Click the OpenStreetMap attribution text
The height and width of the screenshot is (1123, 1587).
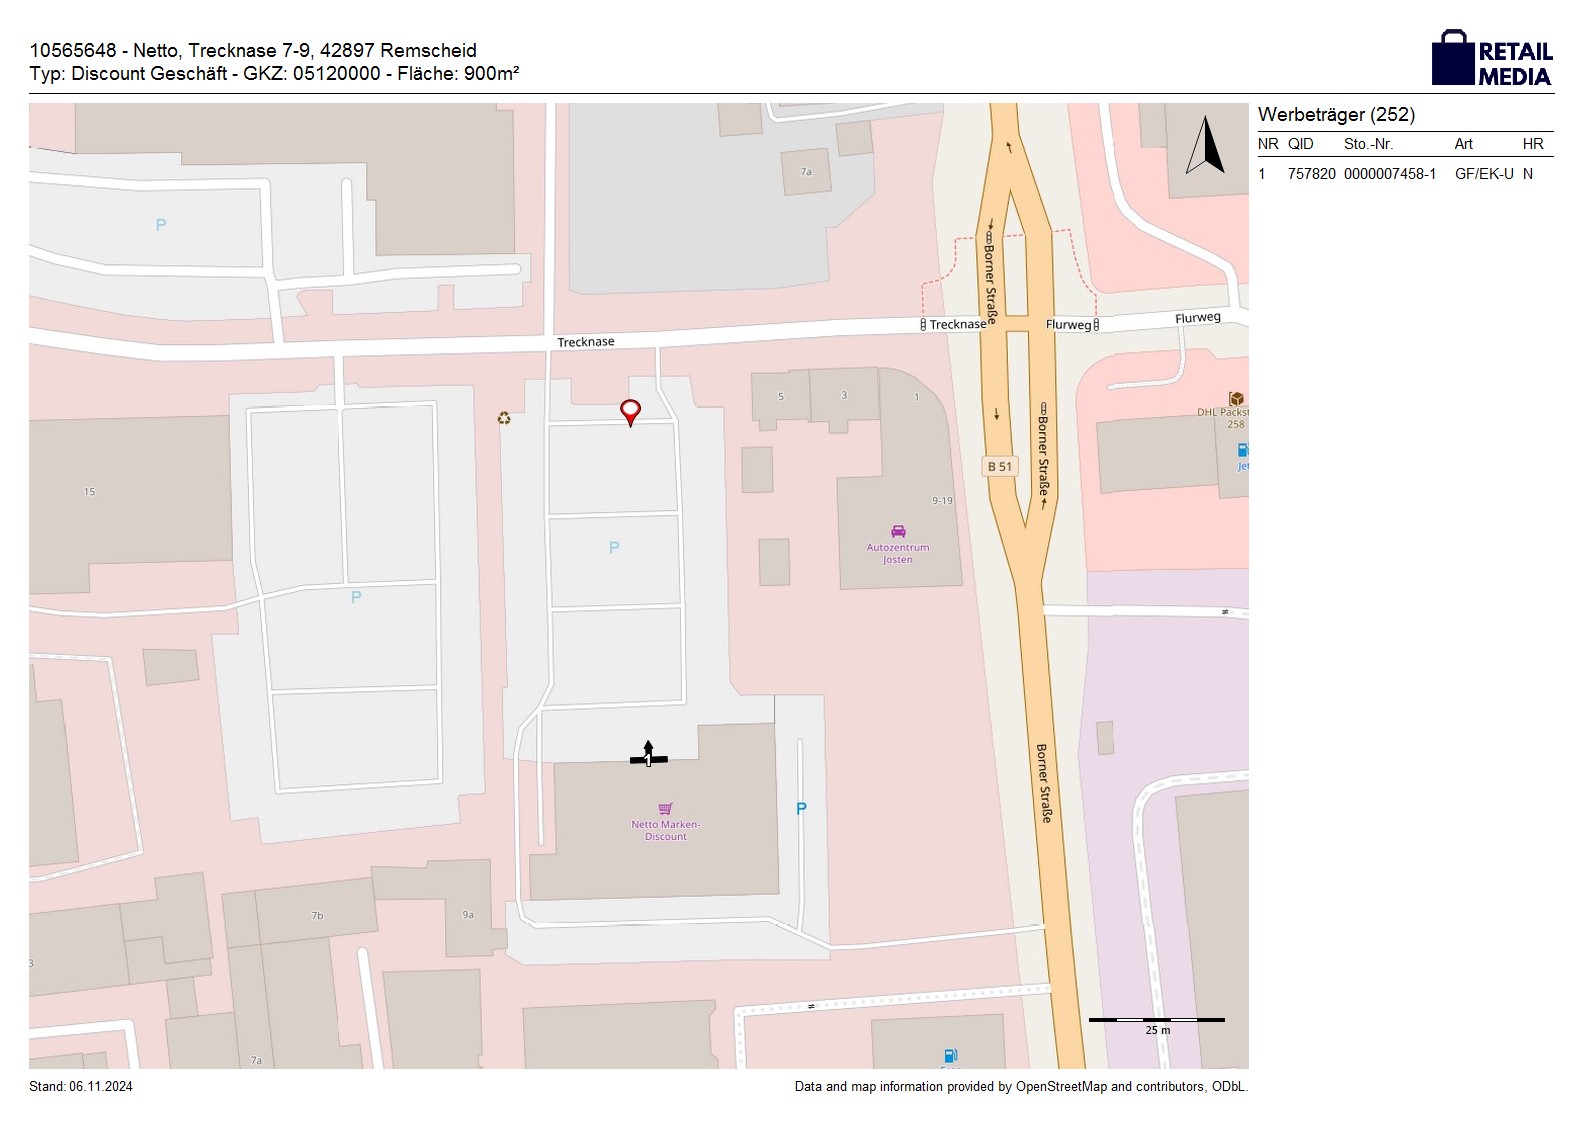(1020, 1086)
